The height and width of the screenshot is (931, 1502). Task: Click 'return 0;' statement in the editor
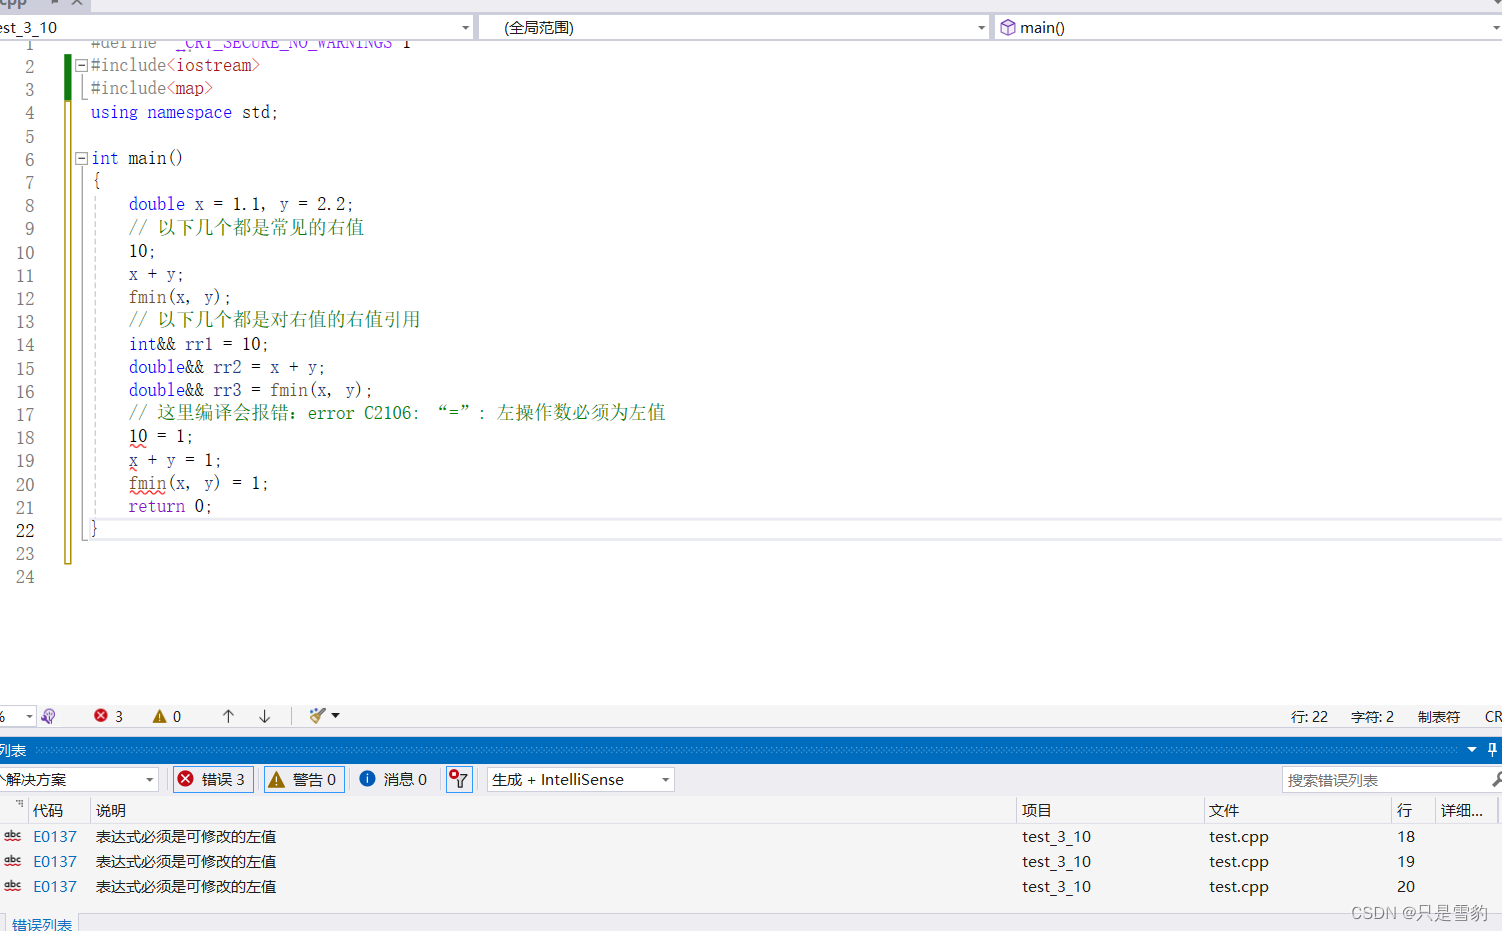(170, 507)
